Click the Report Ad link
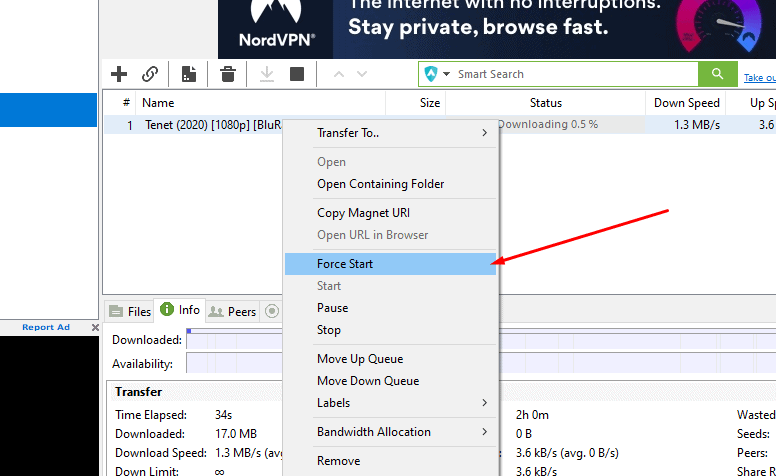Viewport: 776px width, 476px height. 46,328
